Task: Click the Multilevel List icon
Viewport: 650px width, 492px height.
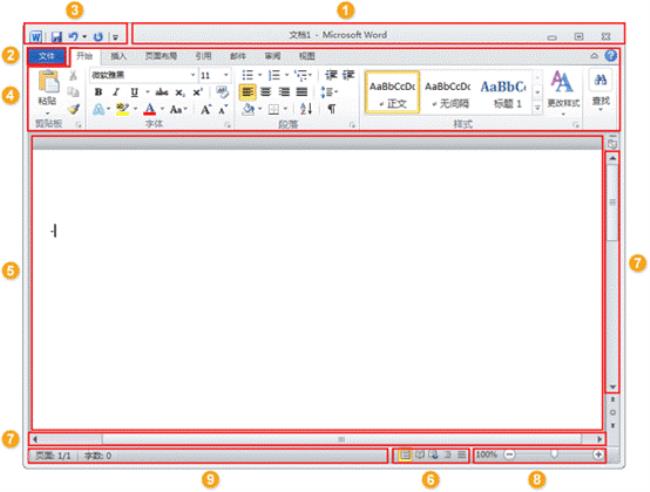Action: [x=301, y=75]
